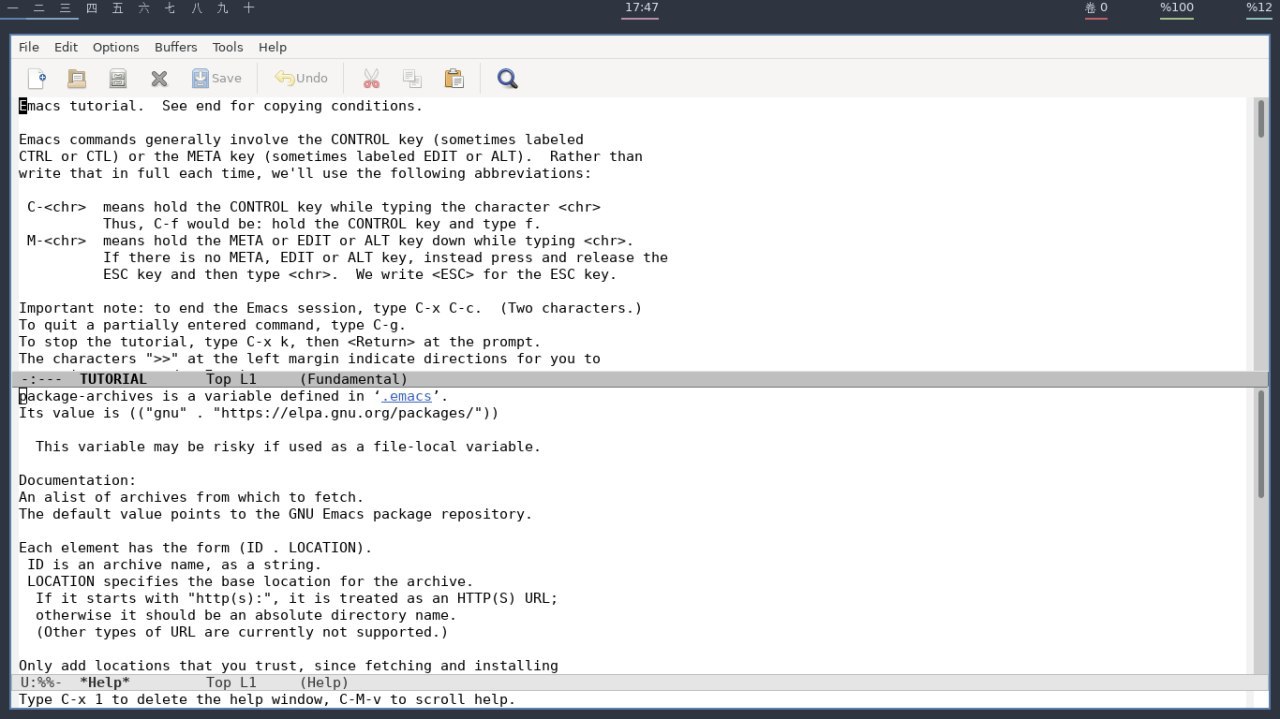Screen dimensions: 1280x719
Task: Open the Help menu
Action: click(272, 47)
